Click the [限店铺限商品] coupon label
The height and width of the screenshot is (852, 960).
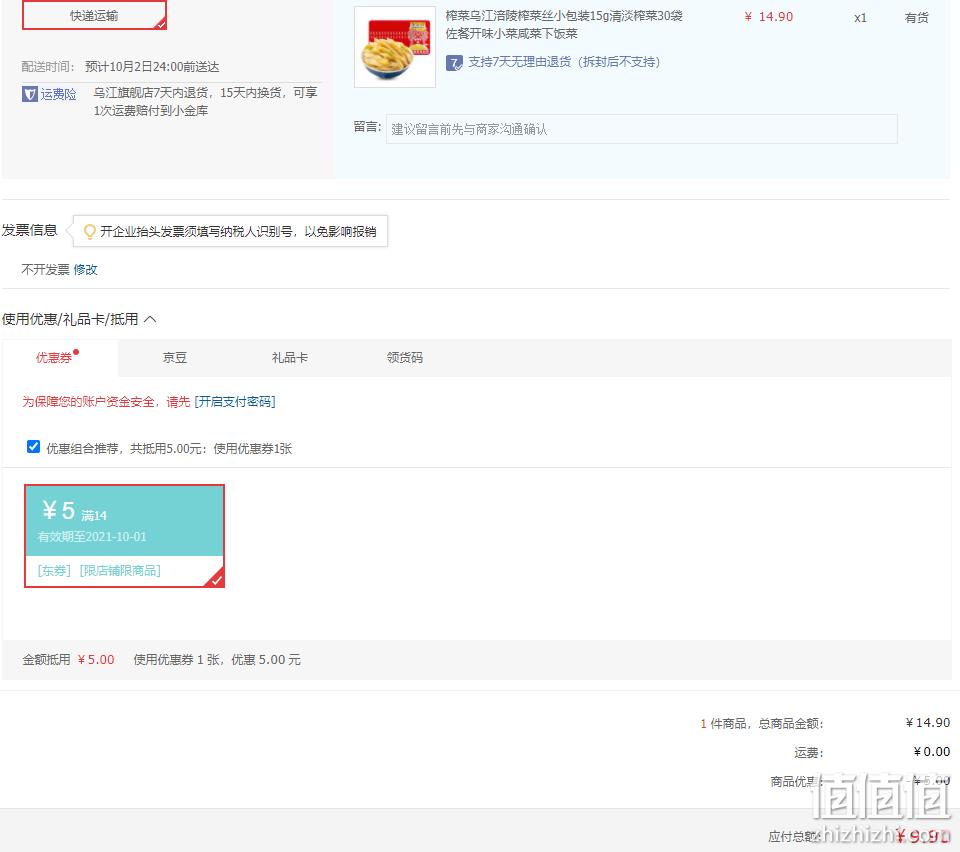click(120, 570)
